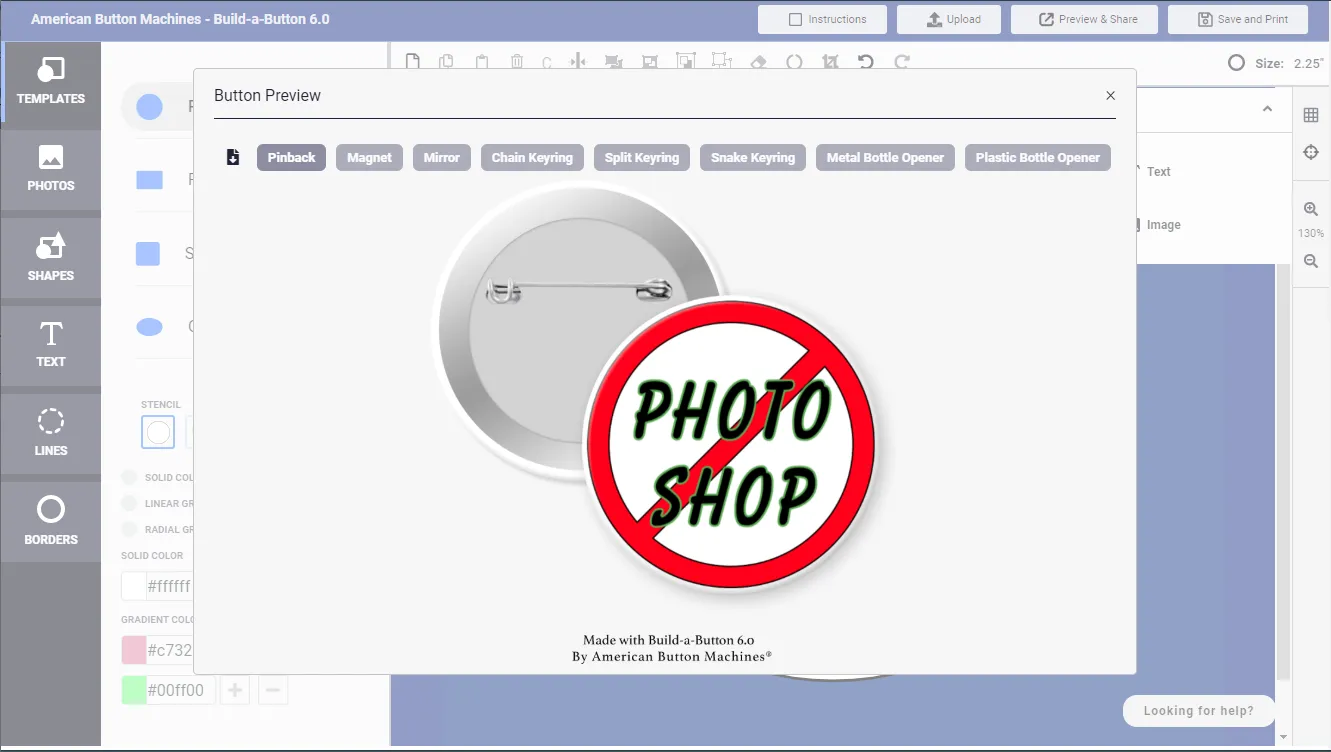Click the paste toolbar icon
This screenshot has width=1331, height=752.
482,62
